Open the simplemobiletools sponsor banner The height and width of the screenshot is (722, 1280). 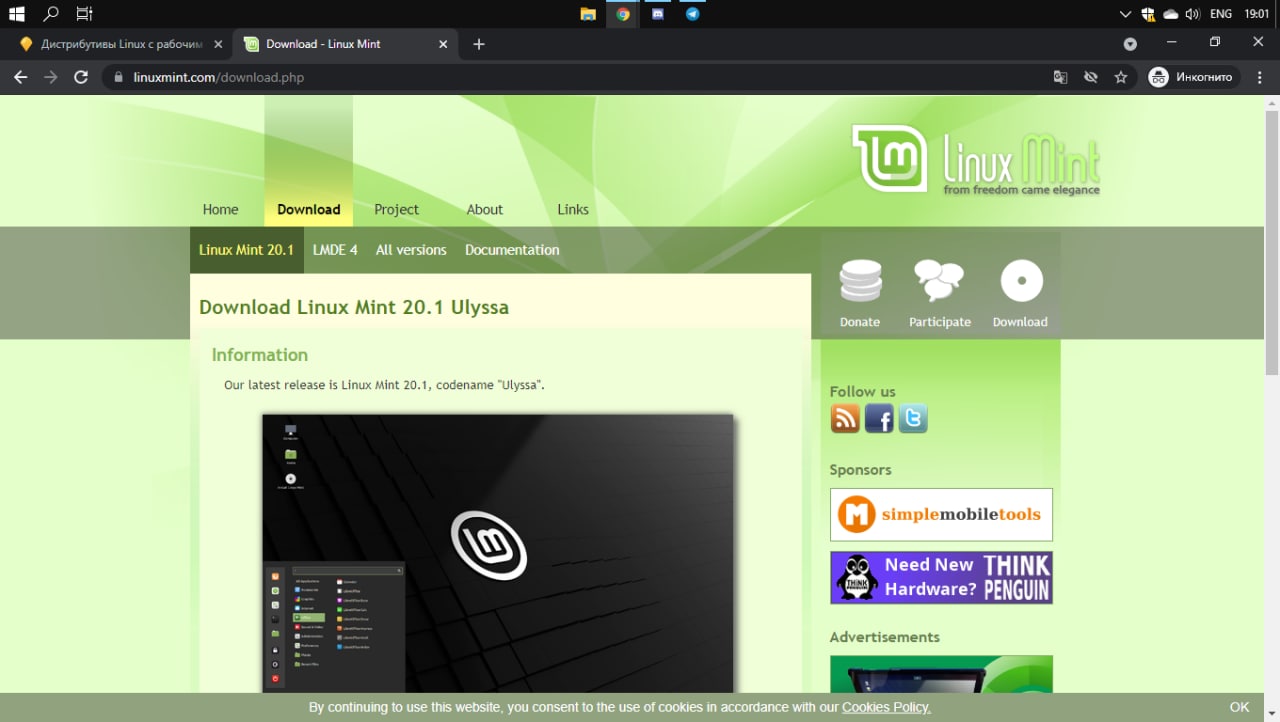tap(941, 515)
